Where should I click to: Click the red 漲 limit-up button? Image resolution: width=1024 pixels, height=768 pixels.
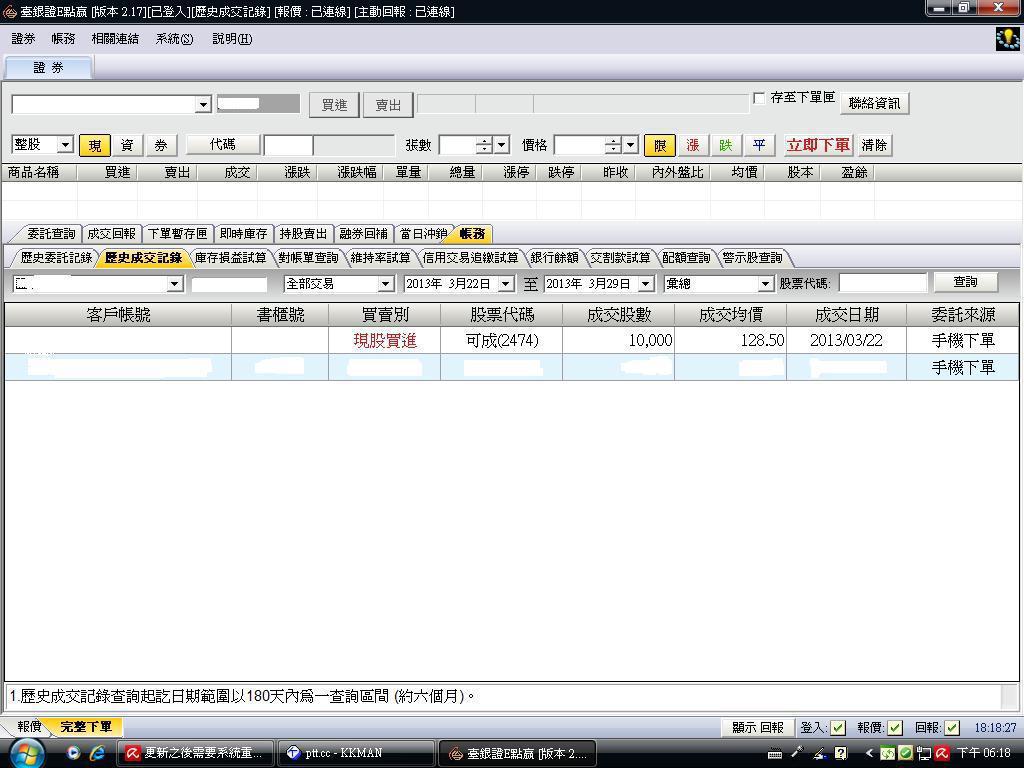[692, 145]
